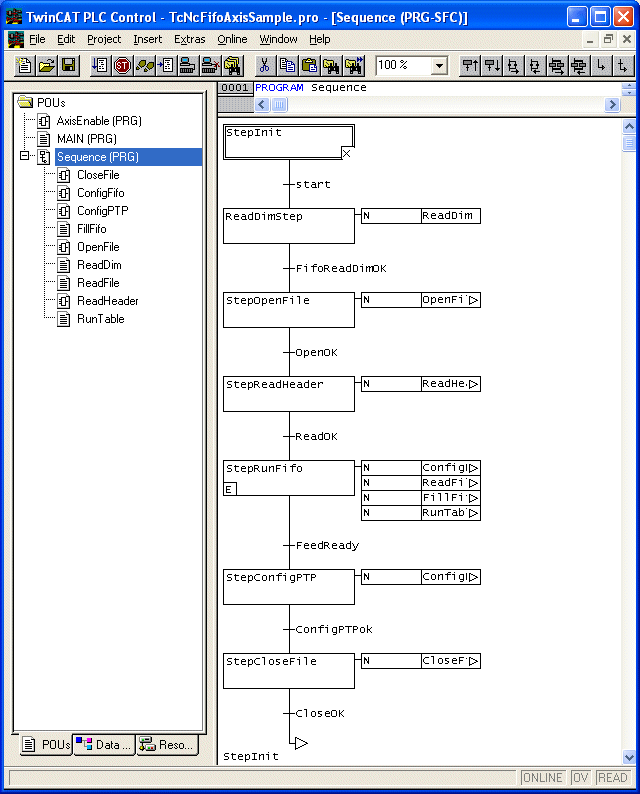The image size is (640, 794).
Task: Switch to the Resources tab
Action: pyautogui.click(x=167, y=745)
